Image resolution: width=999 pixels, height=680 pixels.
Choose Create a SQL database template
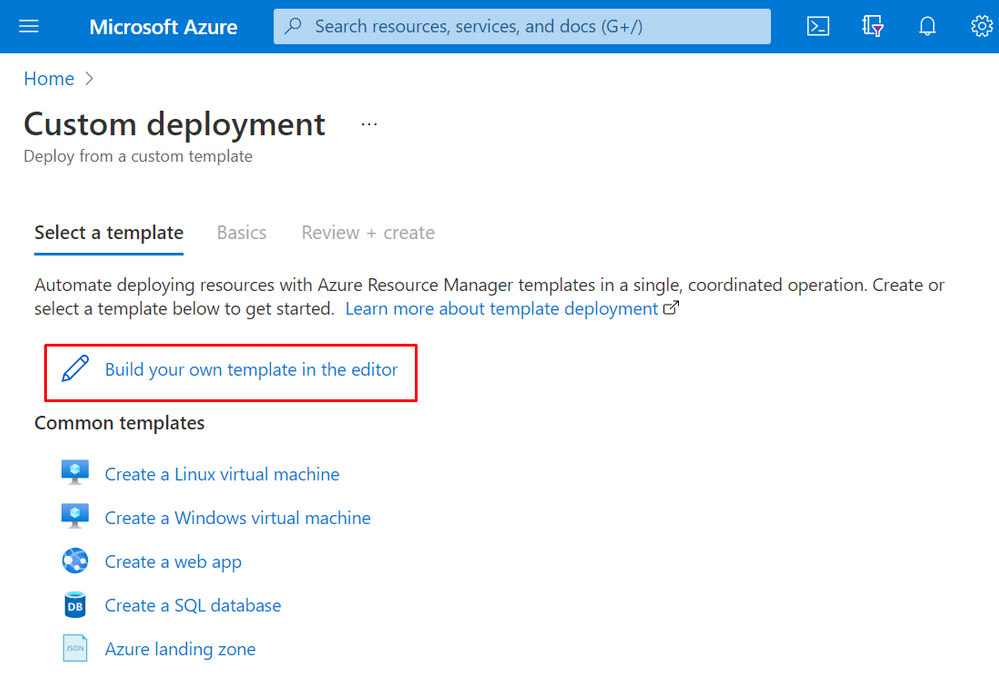[x=193, y=605]
